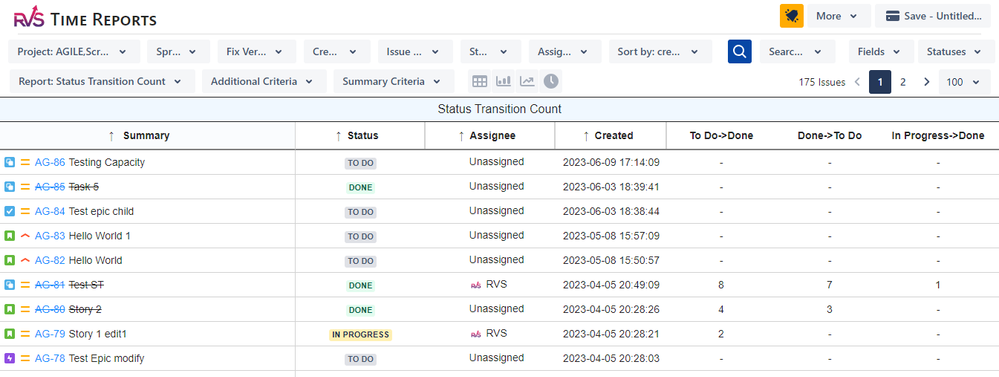Open Report: Status Transition Count dropdown

click(102, 82)
